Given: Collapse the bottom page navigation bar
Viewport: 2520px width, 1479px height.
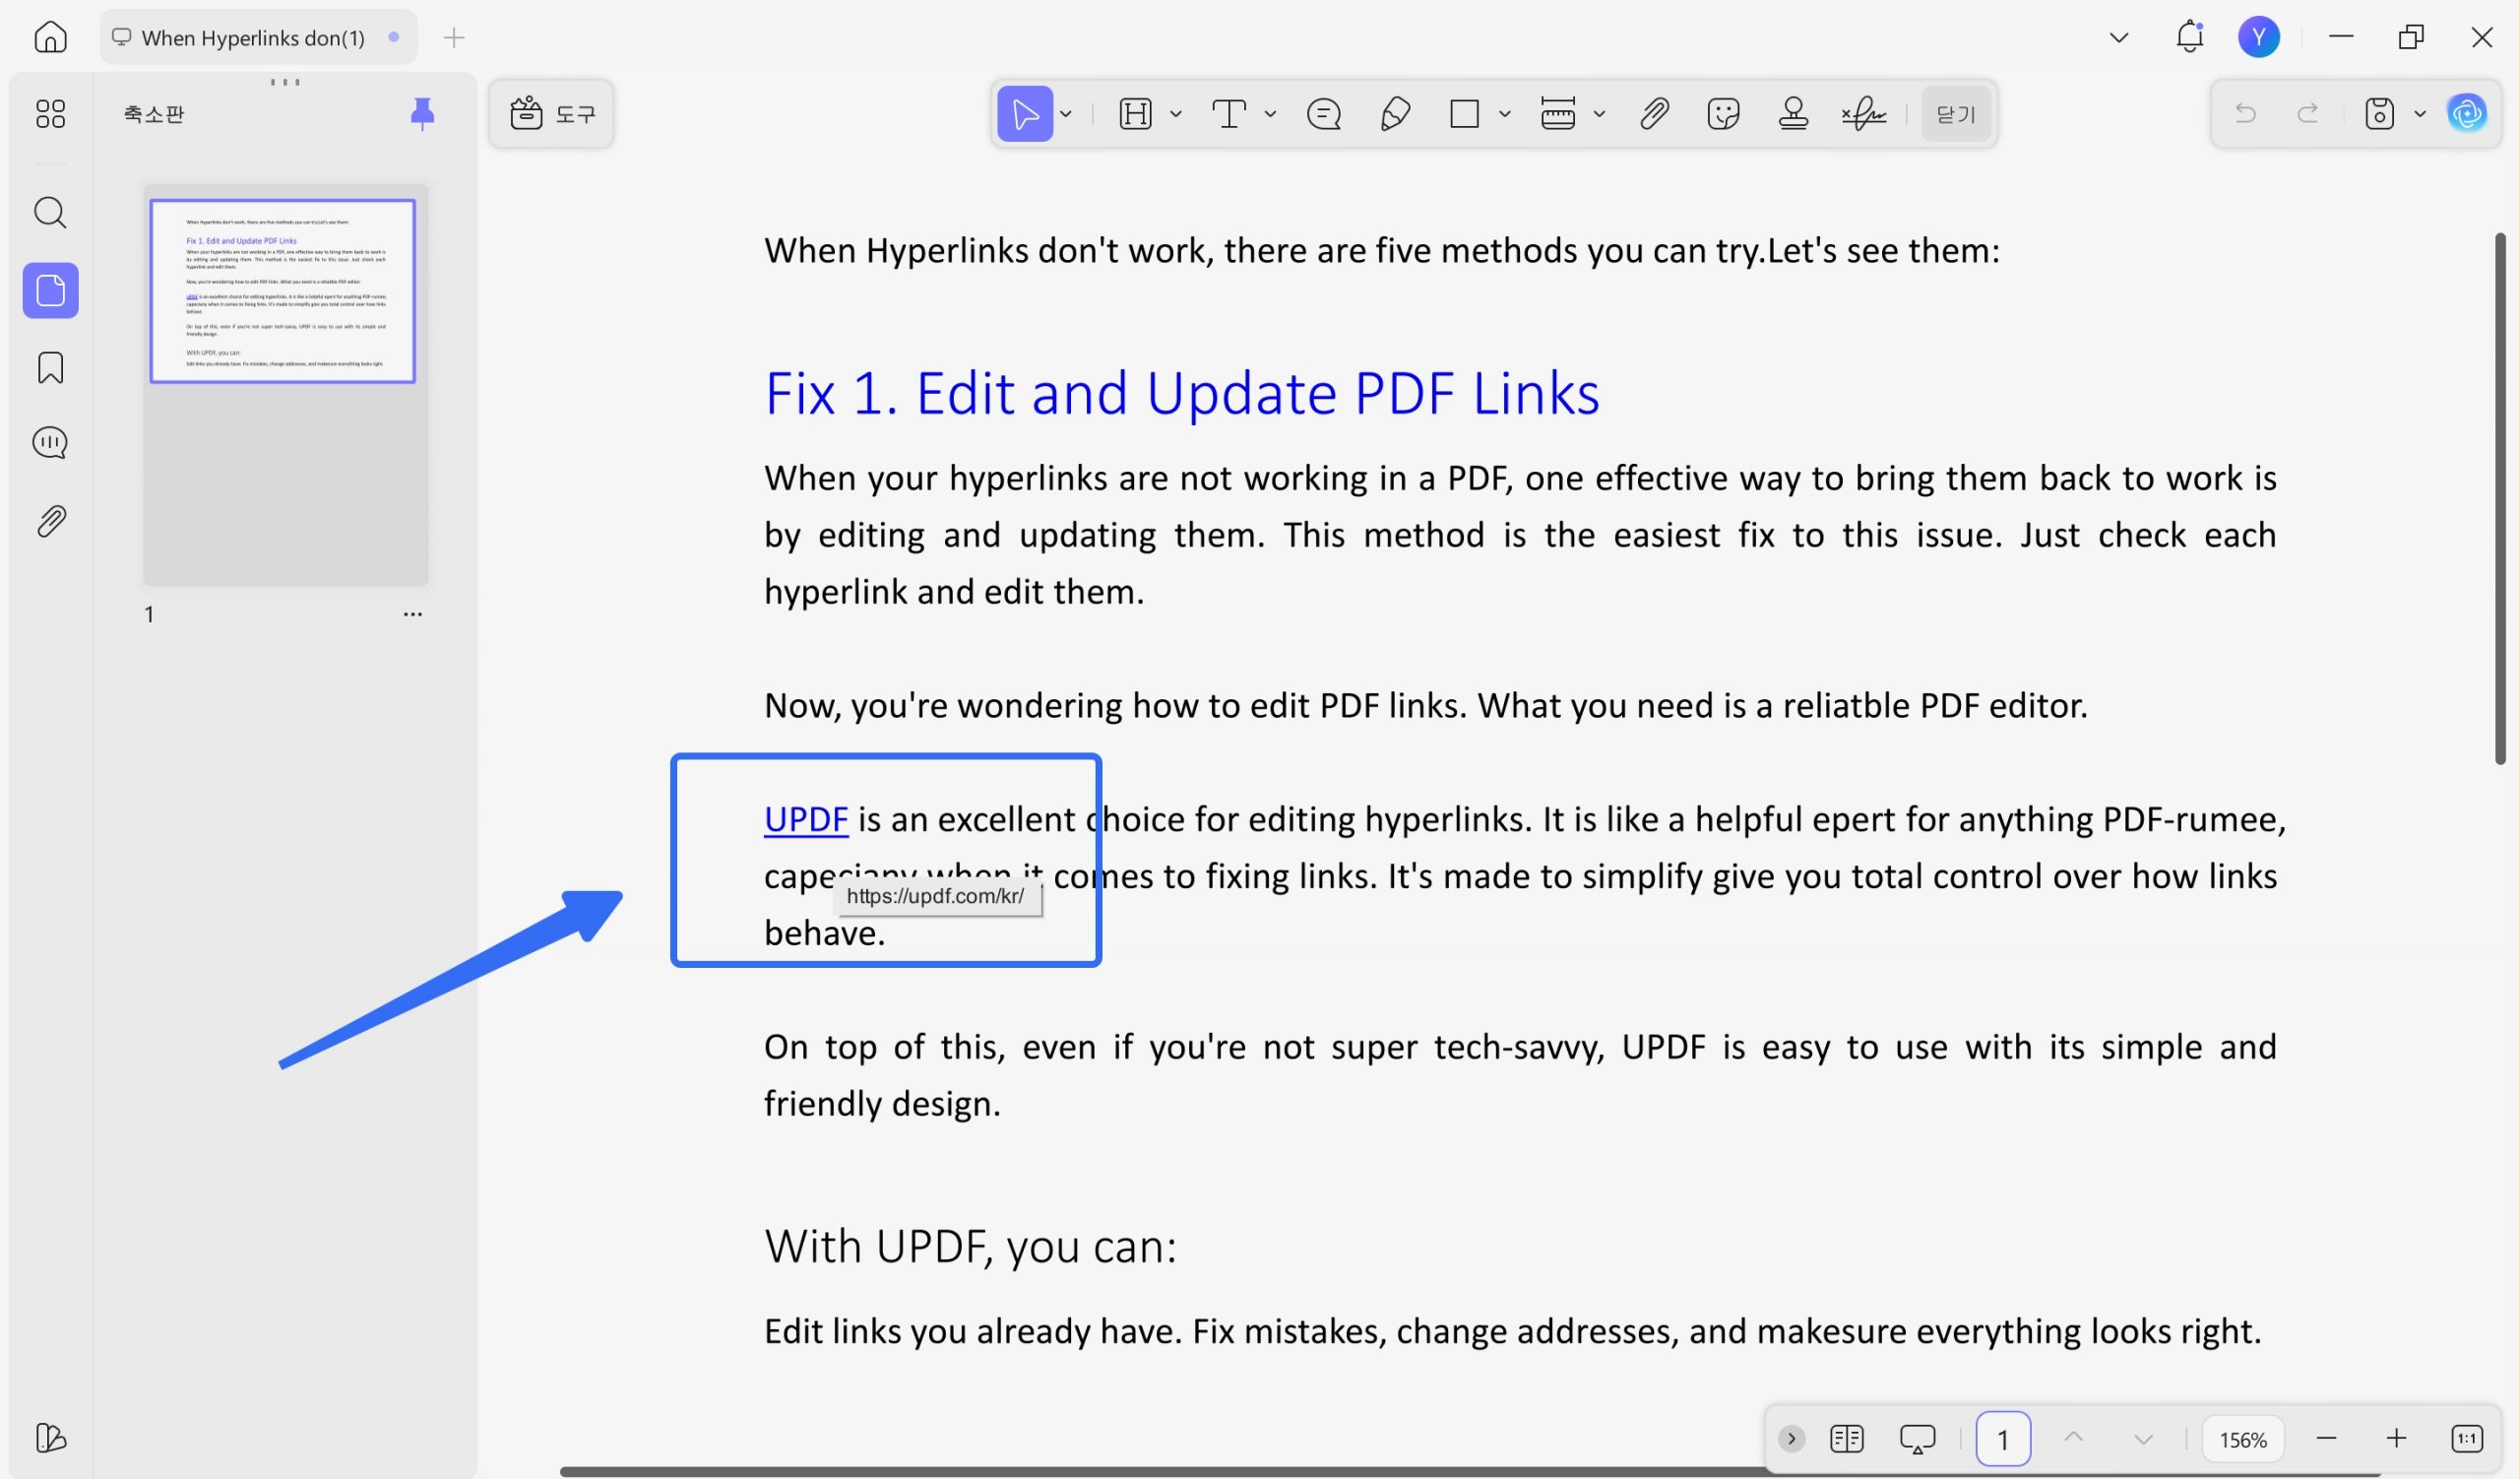Looking at the screenshot, I should pos(1792,1439).
